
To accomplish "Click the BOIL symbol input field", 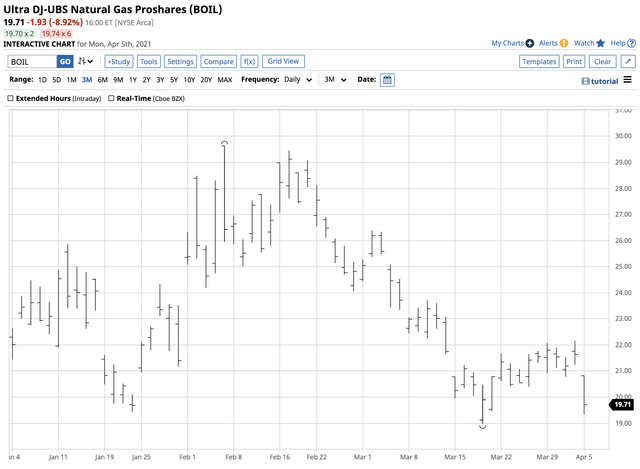I will [32, 62].
